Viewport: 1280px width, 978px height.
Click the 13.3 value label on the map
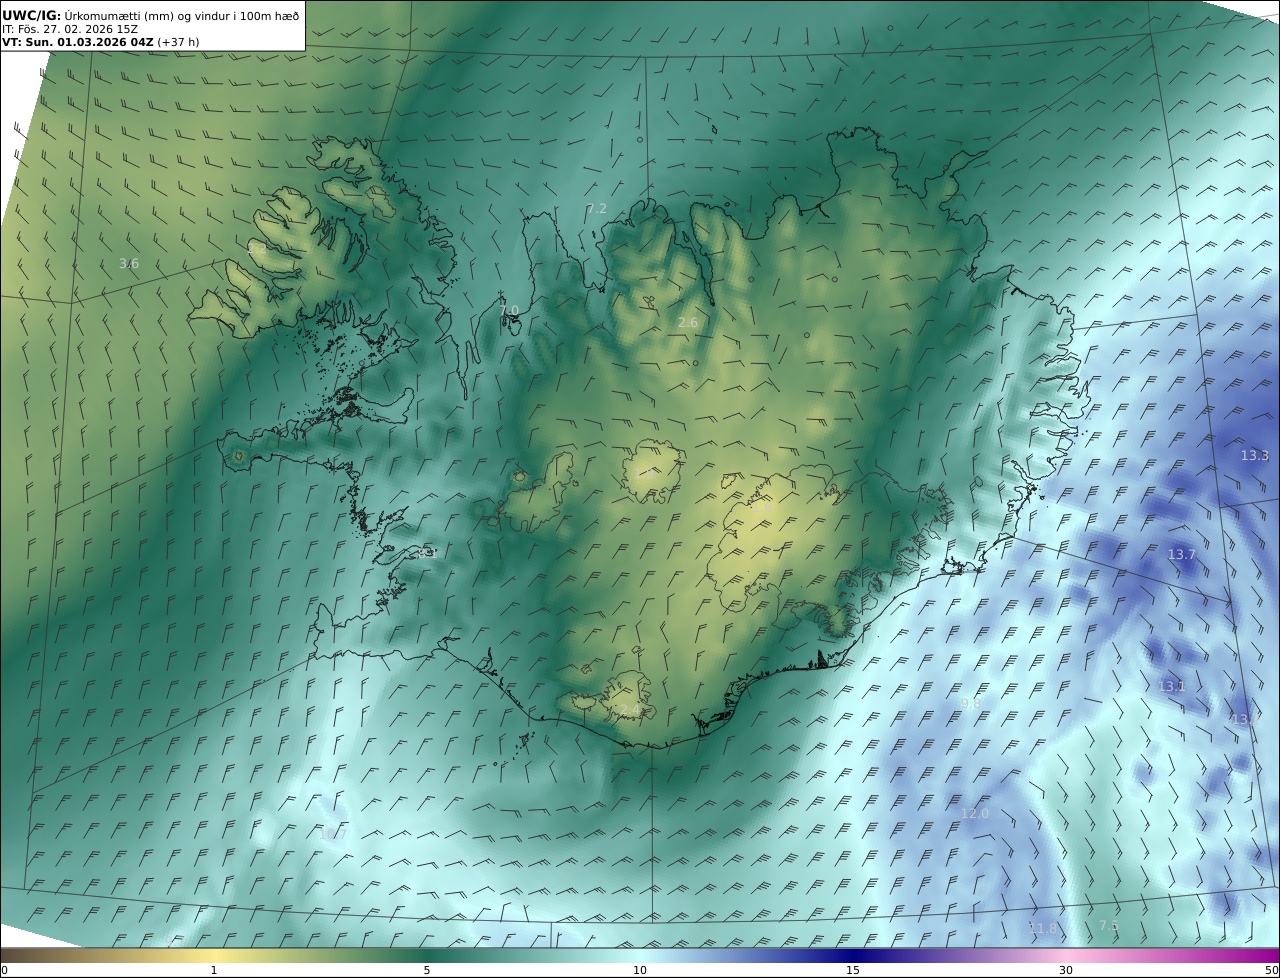coord(1254,455)
